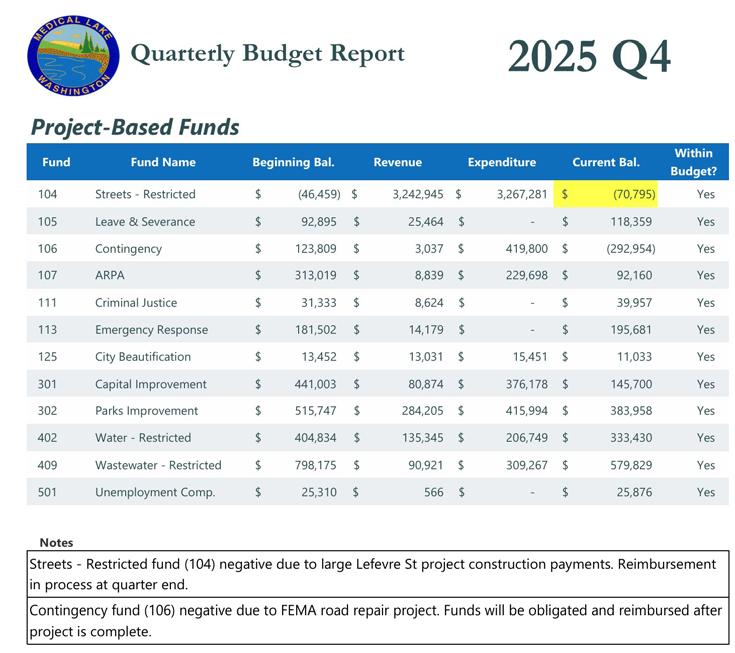Select the ARPA fund name
This screenshot has height=653, width=735.
[x=110, y=275]
